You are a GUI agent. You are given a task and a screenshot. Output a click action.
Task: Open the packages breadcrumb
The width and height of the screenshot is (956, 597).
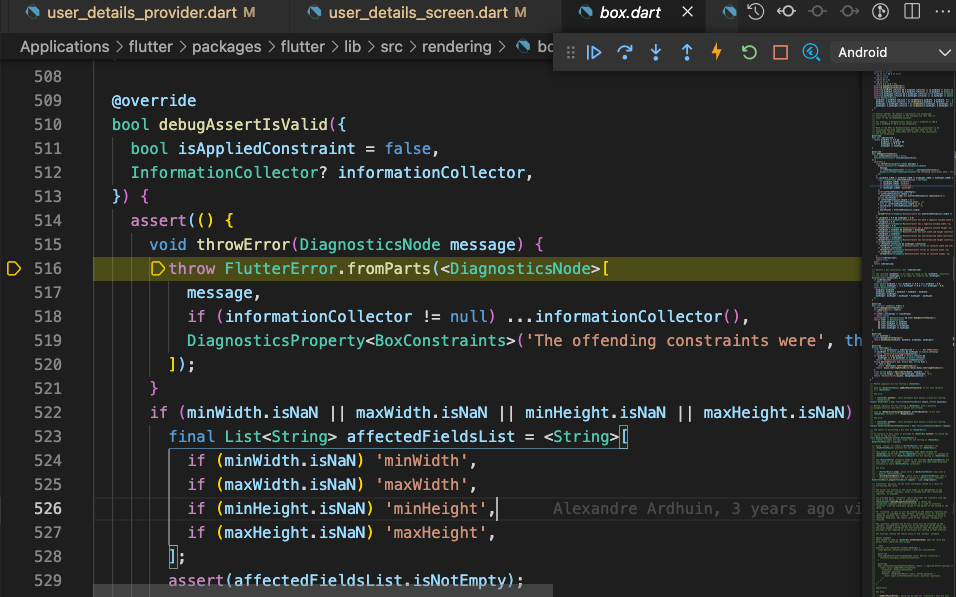click(x=226, y=47)
